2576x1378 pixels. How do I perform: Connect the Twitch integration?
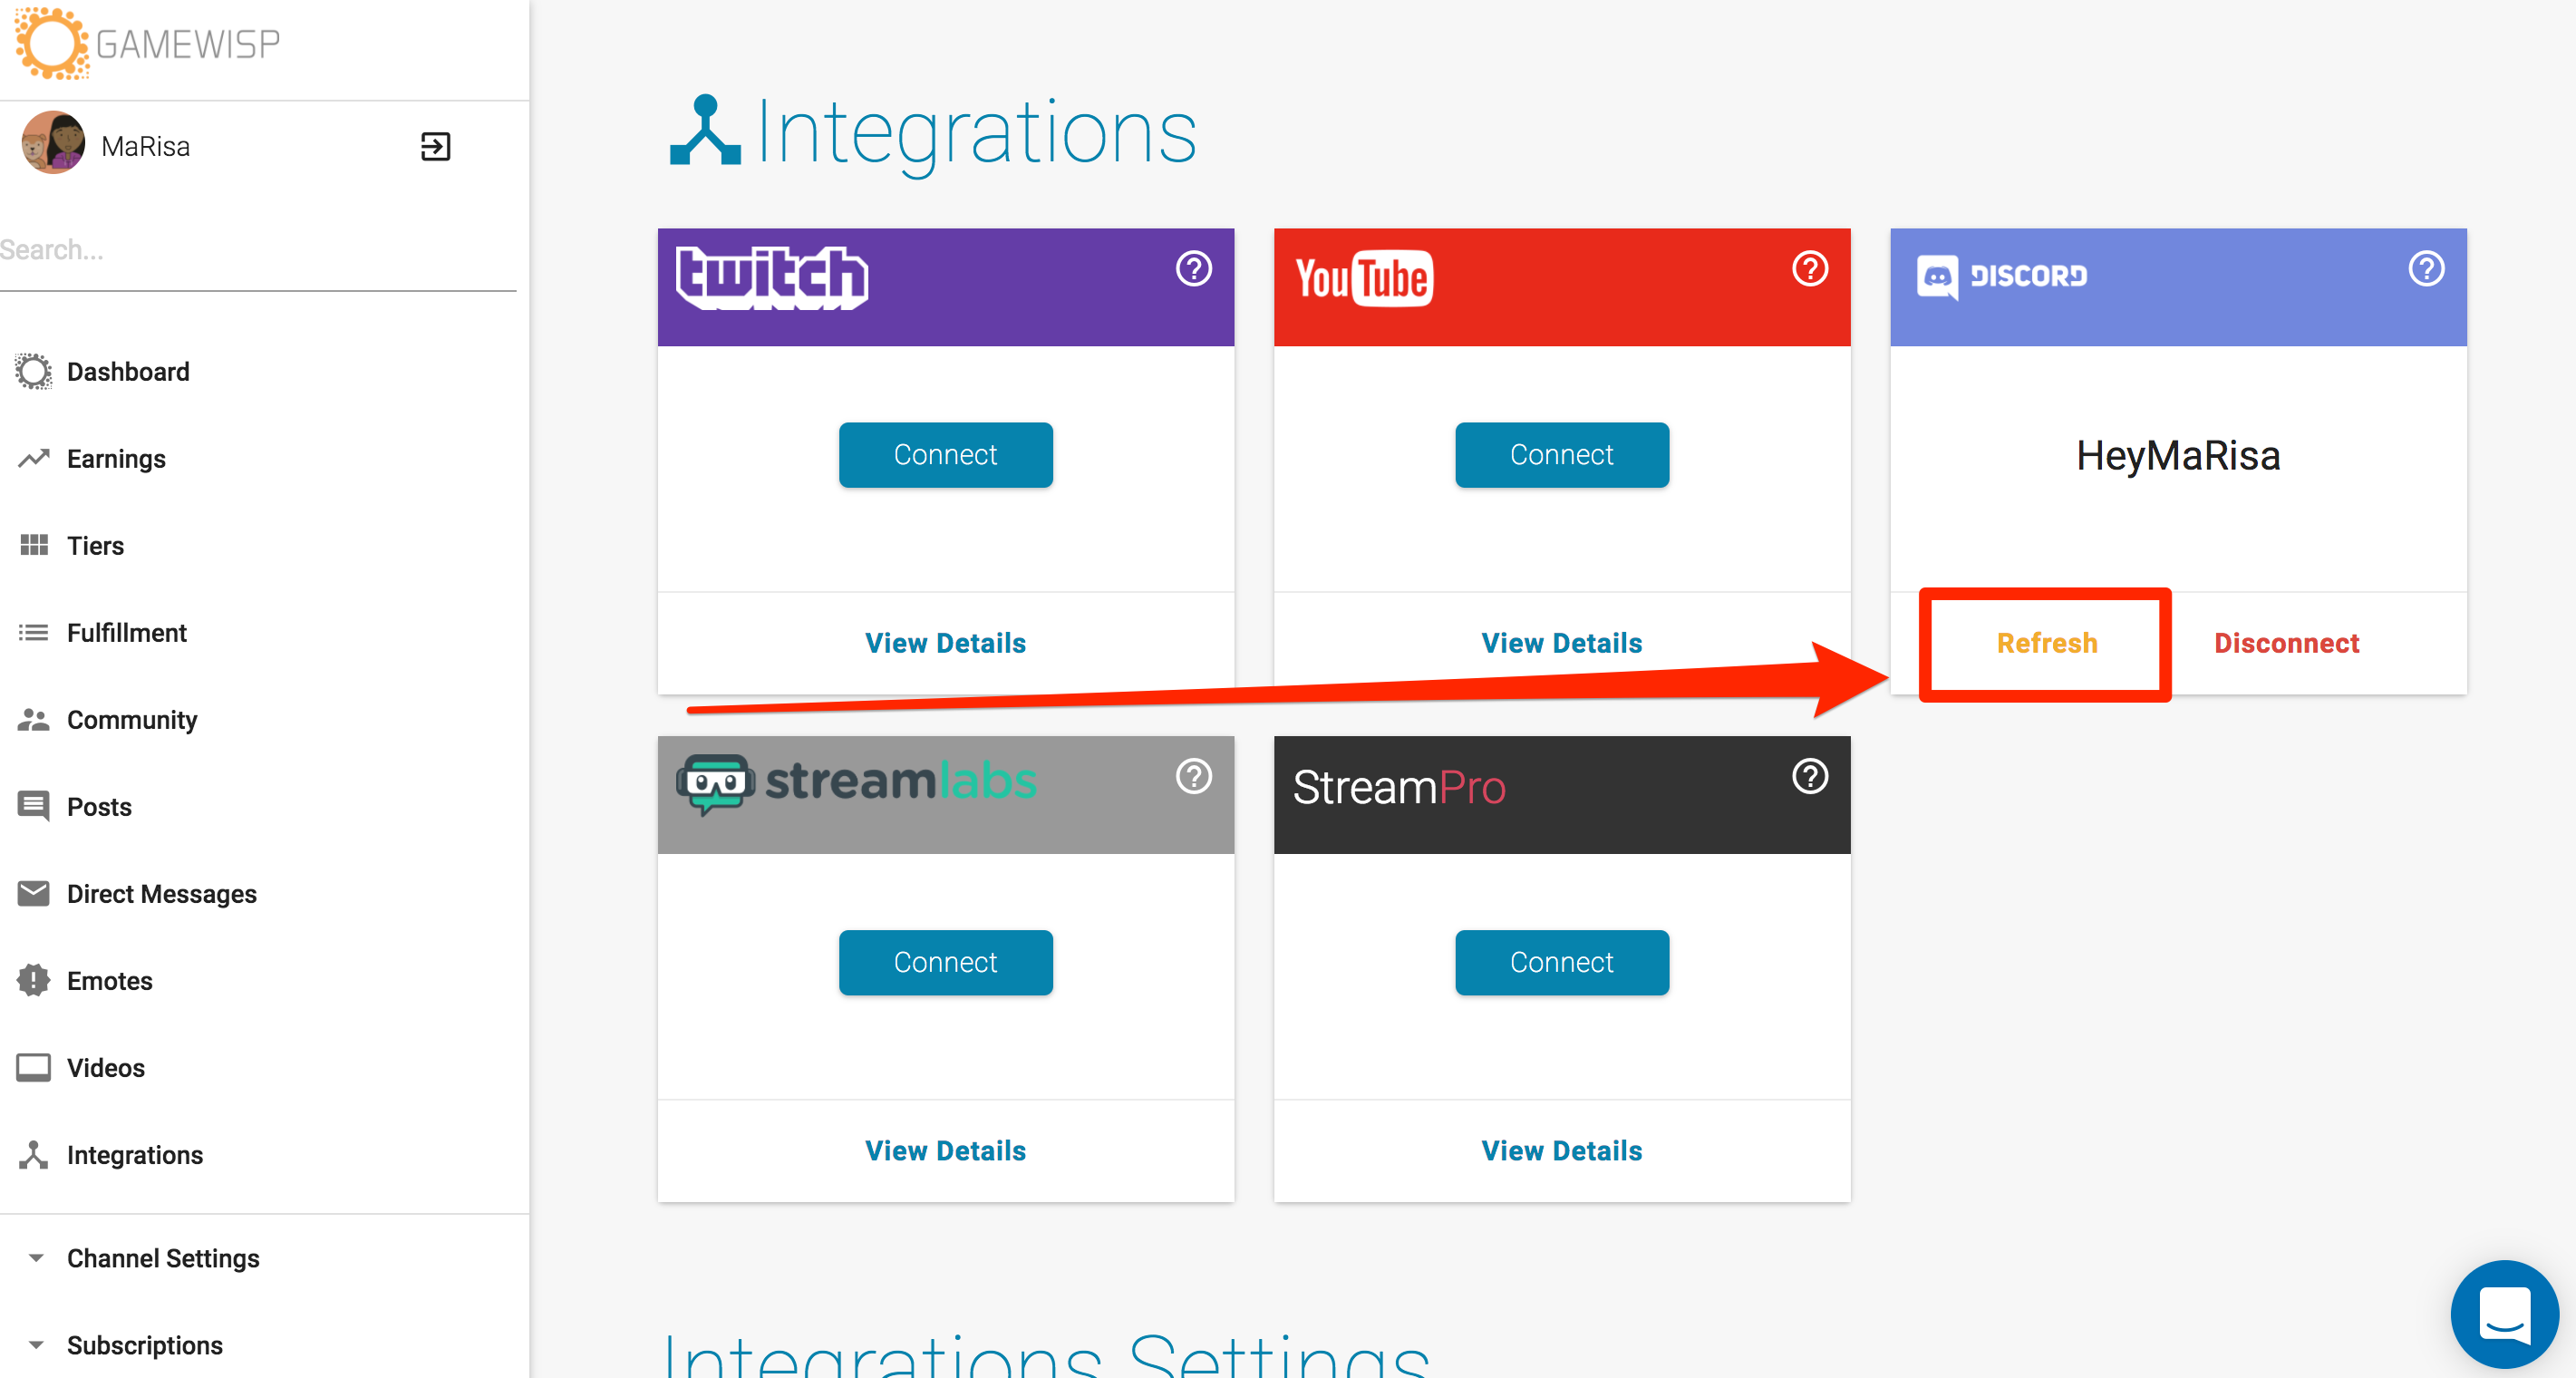click(945, 455)
